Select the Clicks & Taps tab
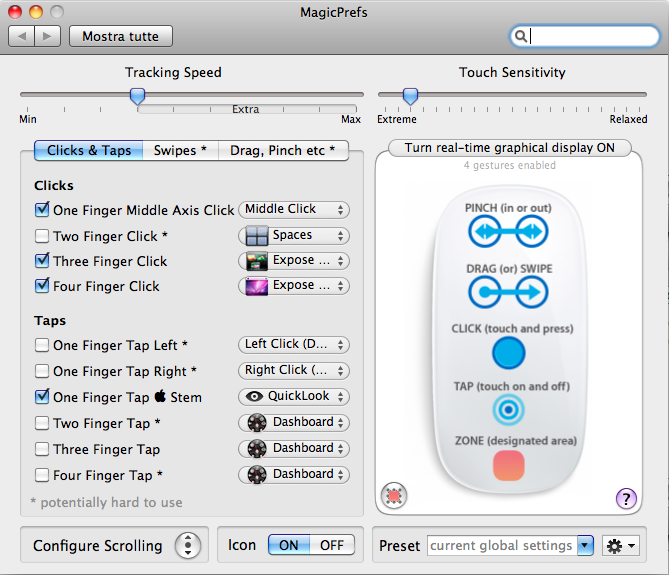 click(89, 151)
